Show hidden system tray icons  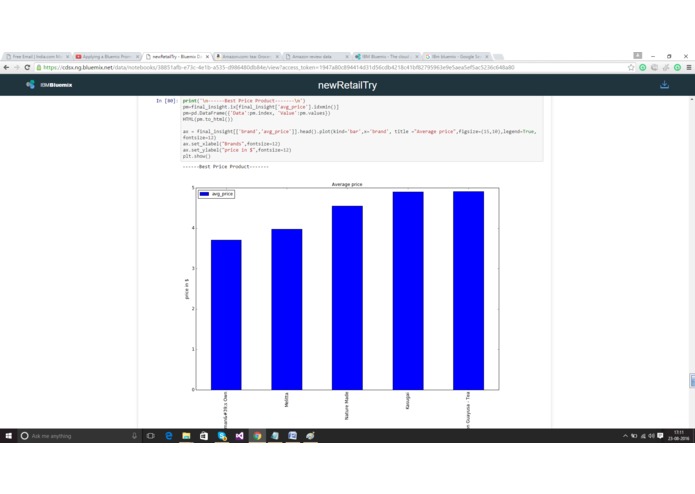(x=625, y=436)
